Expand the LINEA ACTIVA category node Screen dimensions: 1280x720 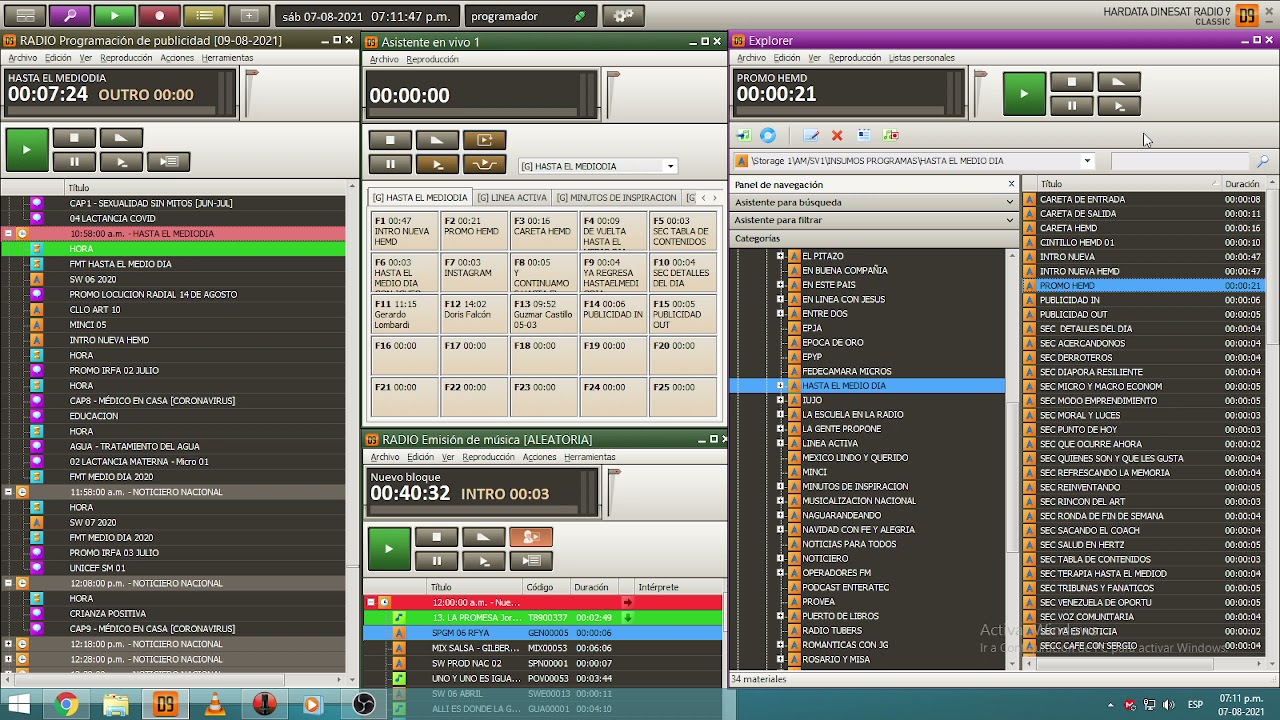point(780,443)
